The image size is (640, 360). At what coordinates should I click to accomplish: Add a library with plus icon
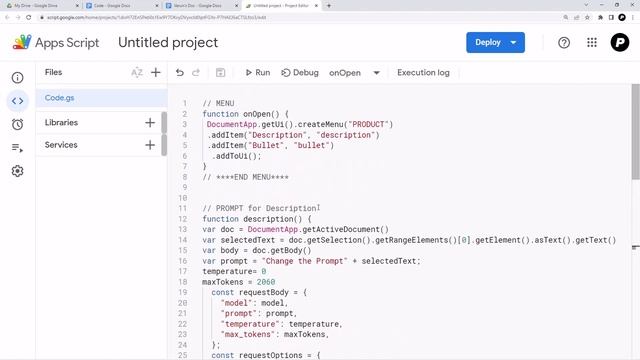coord(150,122)
